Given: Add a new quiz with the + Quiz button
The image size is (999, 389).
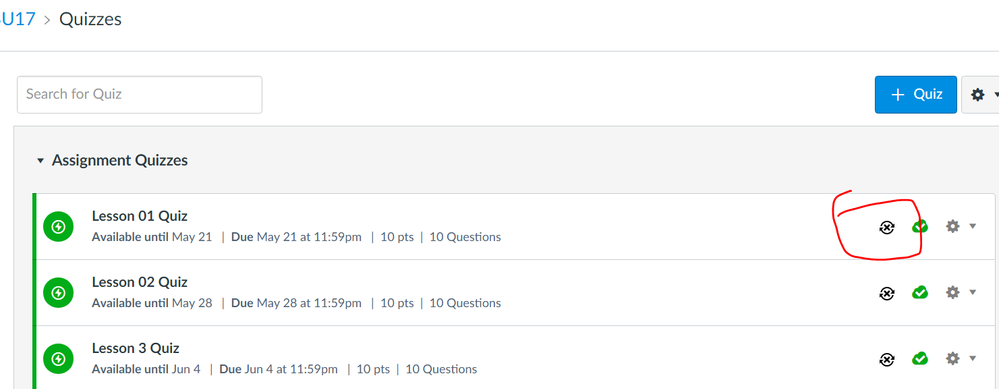Looking at the screenshot, I should click(916, 95).
